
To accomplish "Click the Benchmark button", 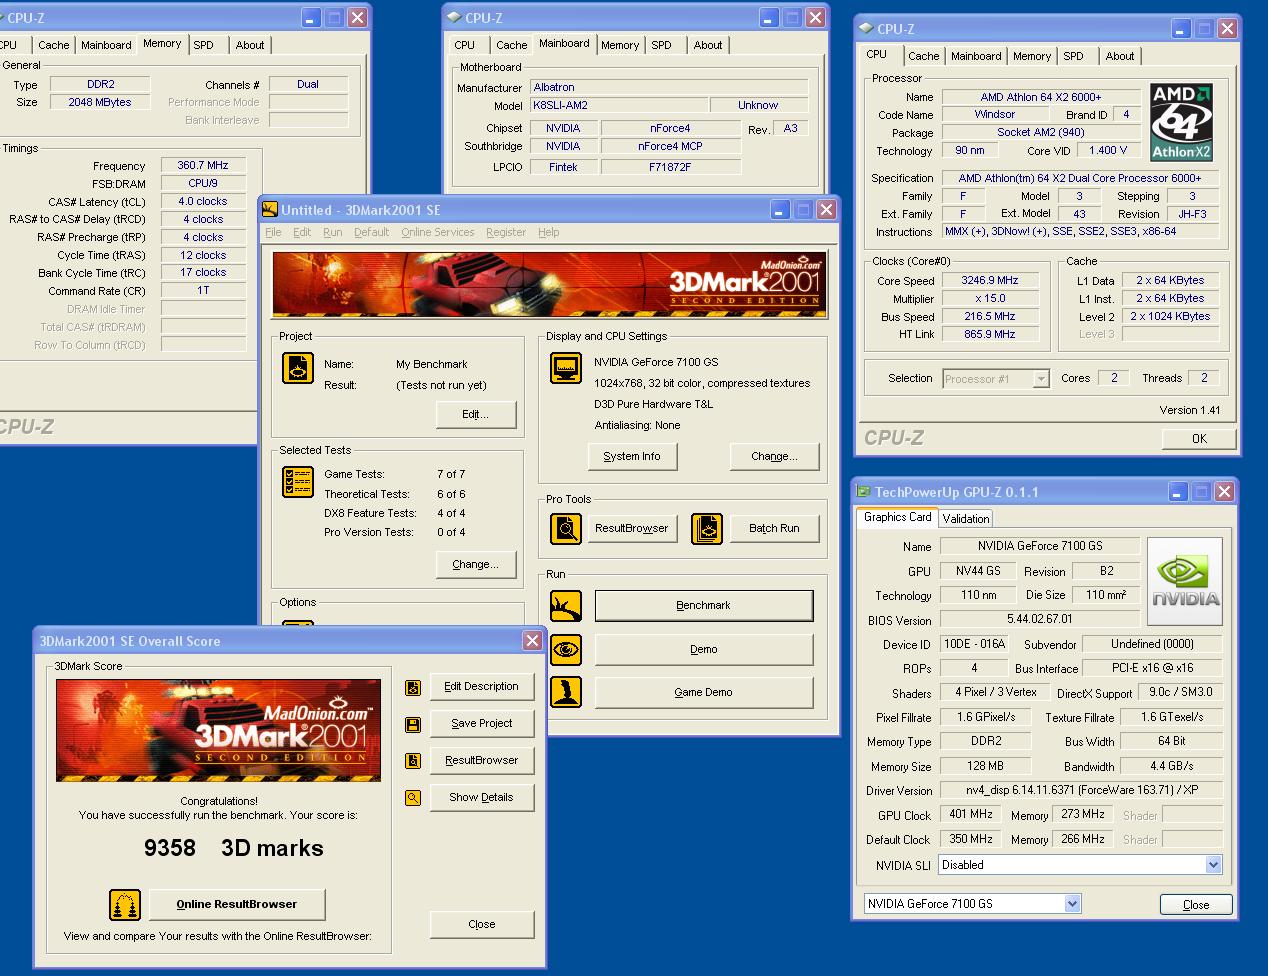I will point(704,606).
